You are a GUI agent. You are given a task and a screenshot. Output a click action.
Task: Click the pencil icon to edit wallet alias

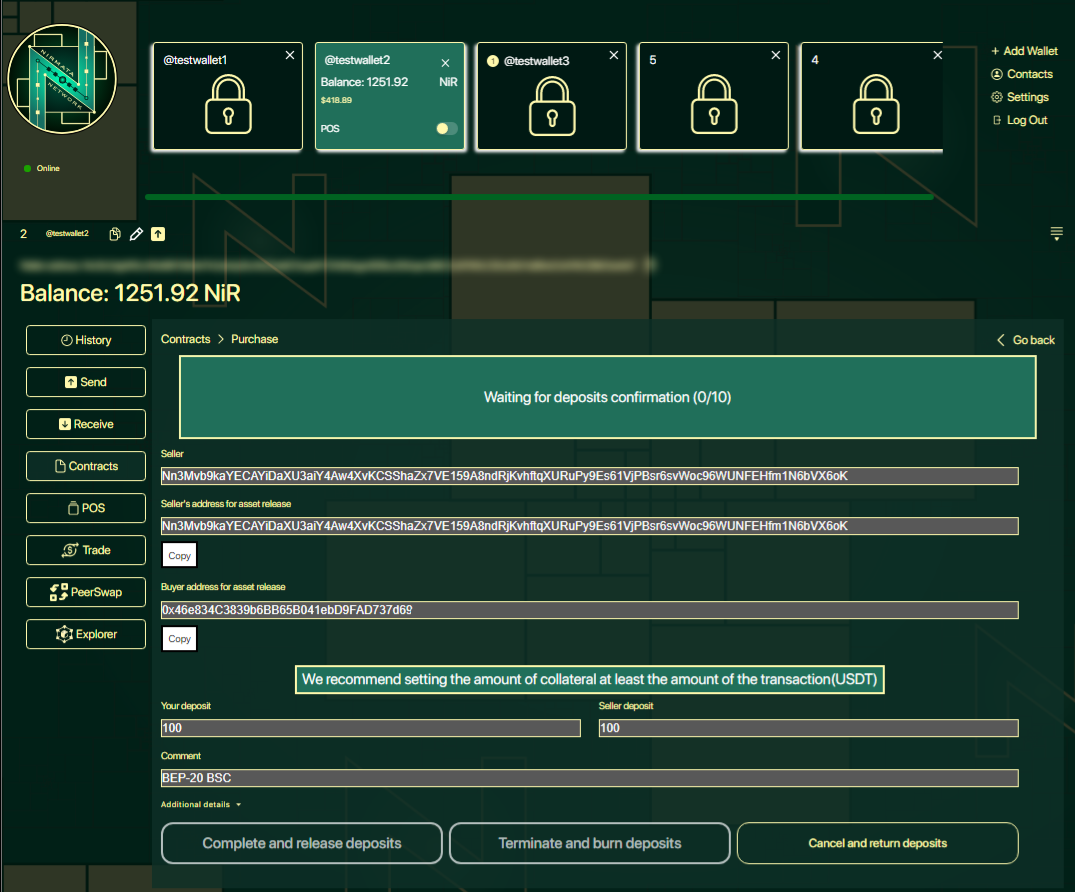click(x=137, y=234)
